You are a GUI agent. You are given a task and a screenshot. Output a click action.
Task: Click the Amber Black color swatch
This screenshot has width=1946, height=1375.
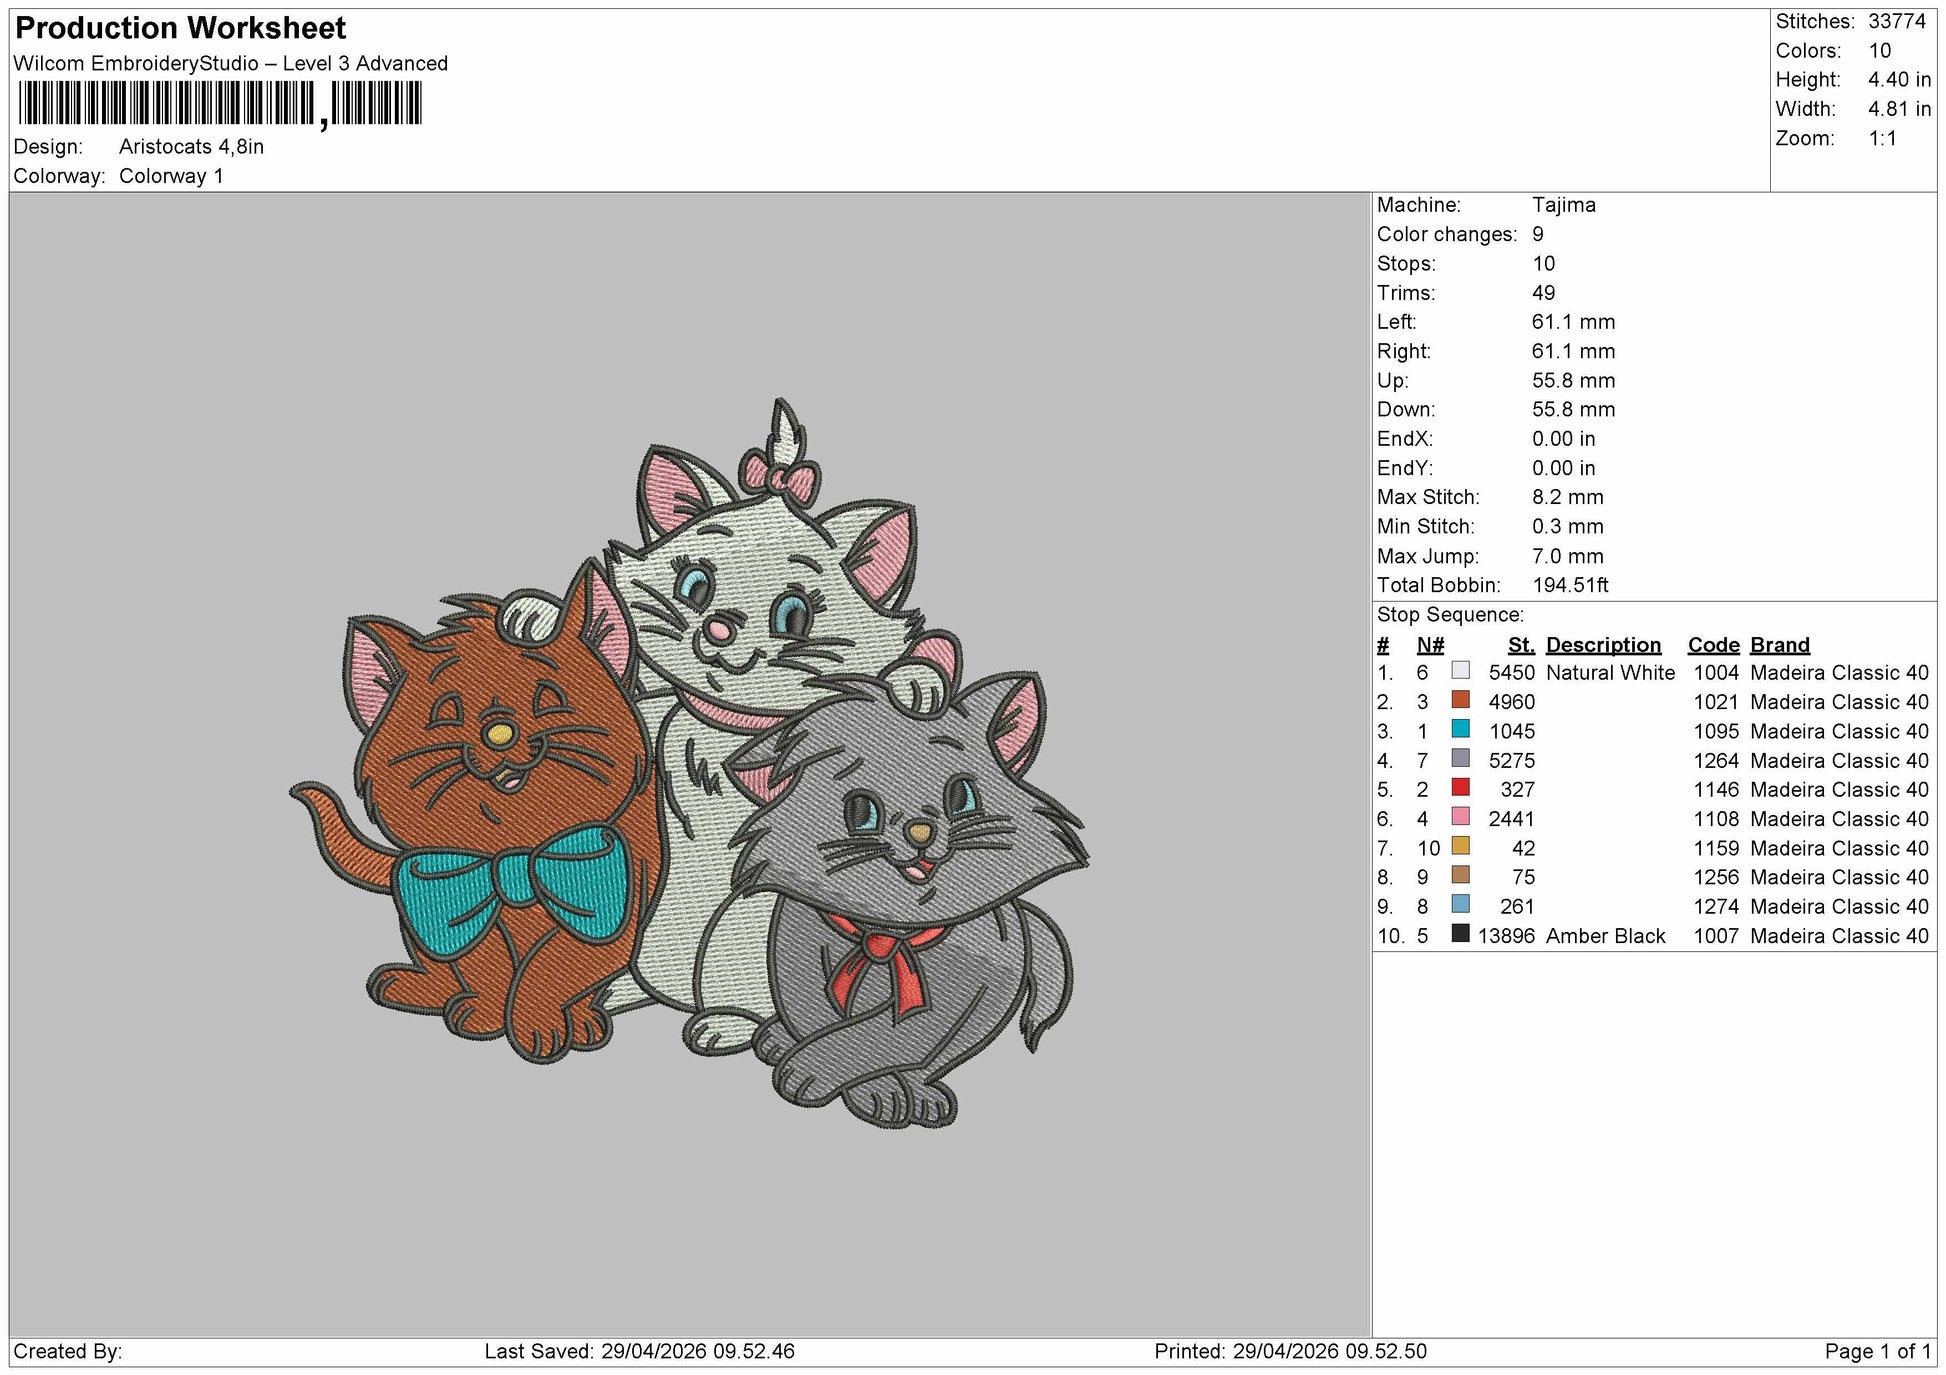coord(1460,934)
